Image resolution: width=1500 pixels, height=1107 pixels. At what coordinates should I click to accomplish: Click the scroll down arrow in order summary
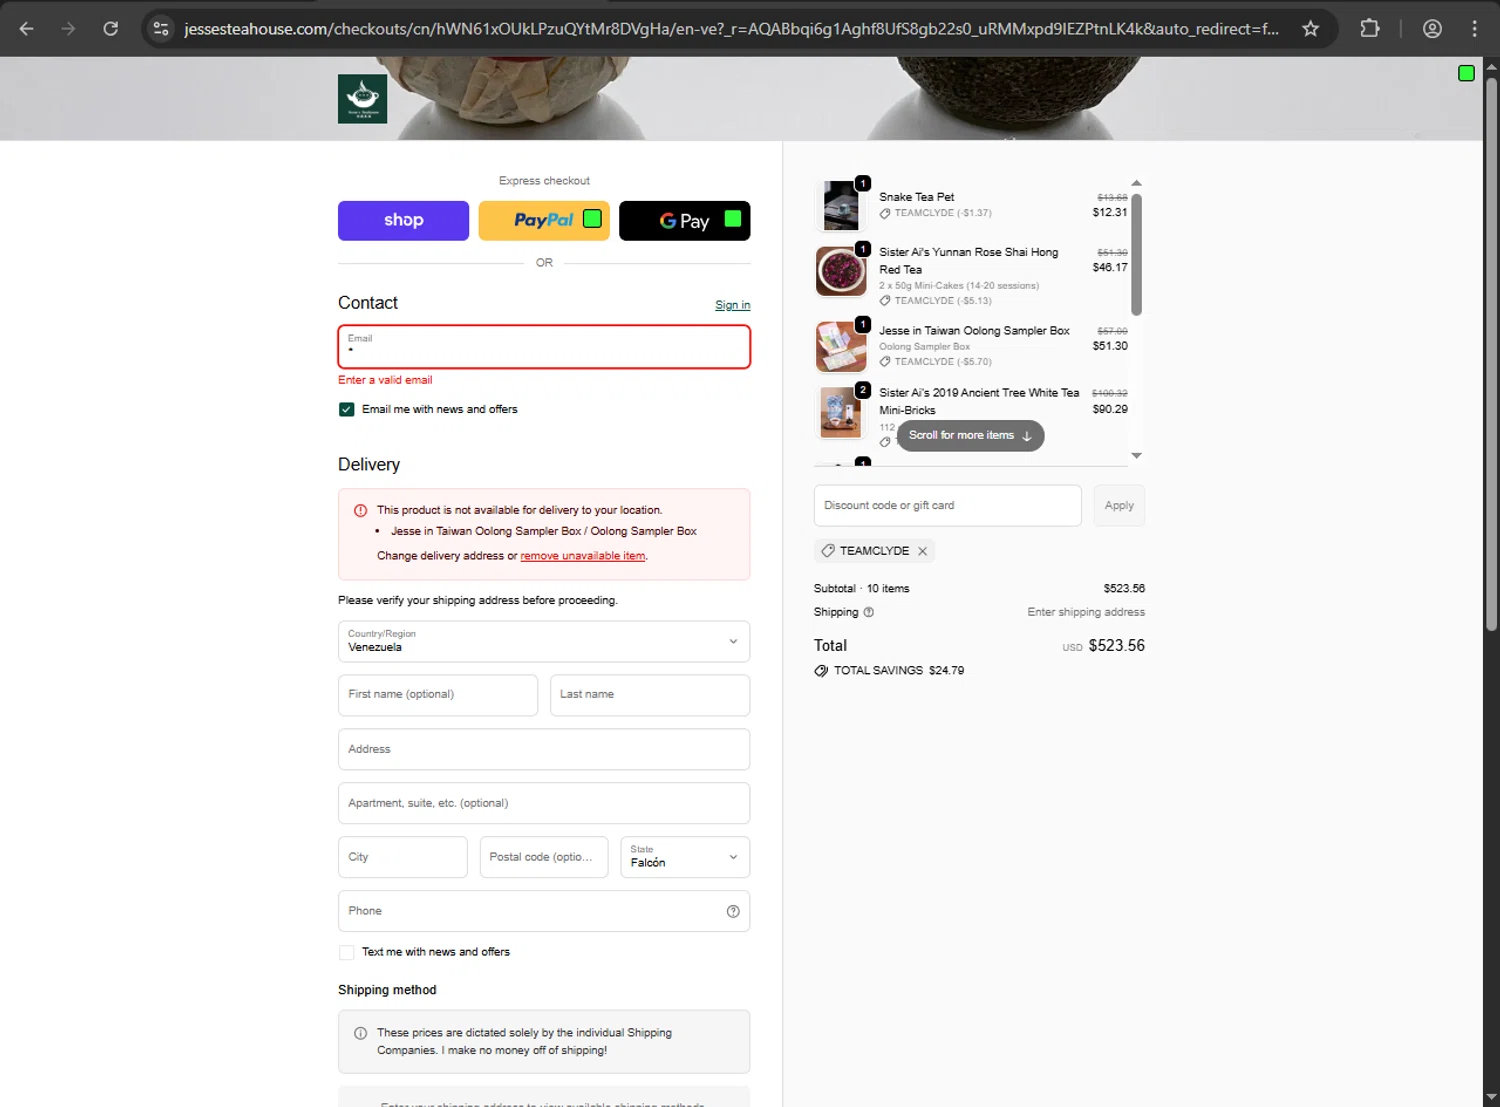1136,456
